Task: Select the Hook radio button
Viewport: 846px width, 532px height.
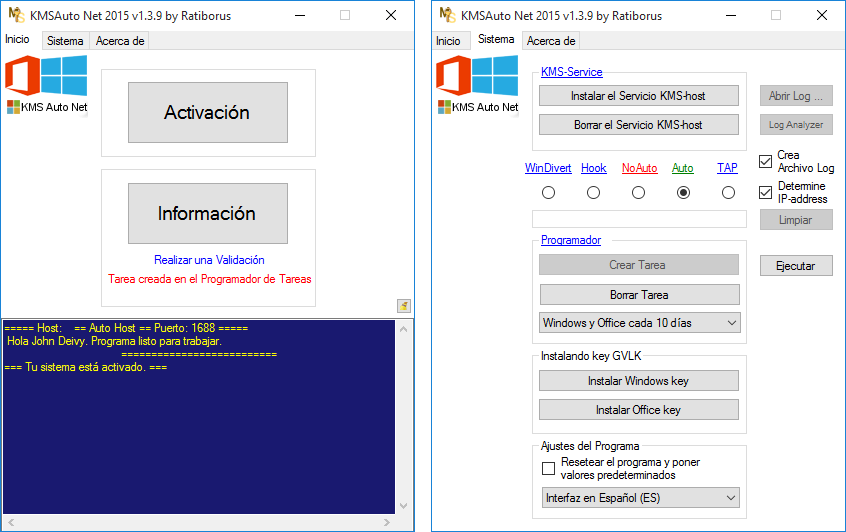Action: [x=593, y=193]
